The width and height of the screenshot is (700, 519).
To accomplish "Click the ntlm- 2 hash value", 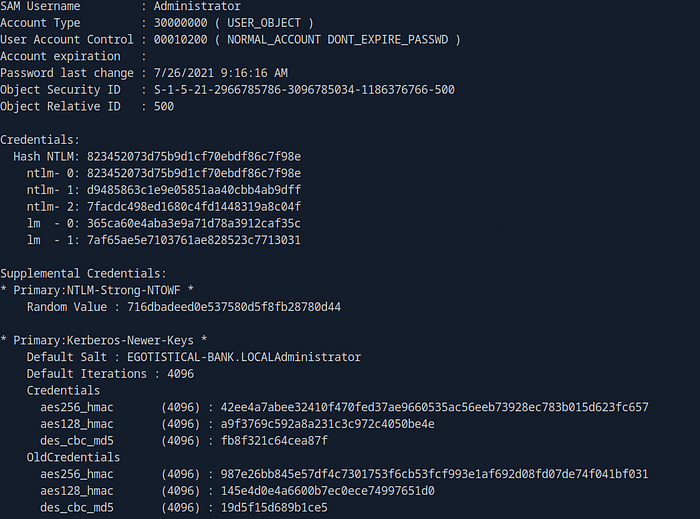I will 194,207.
